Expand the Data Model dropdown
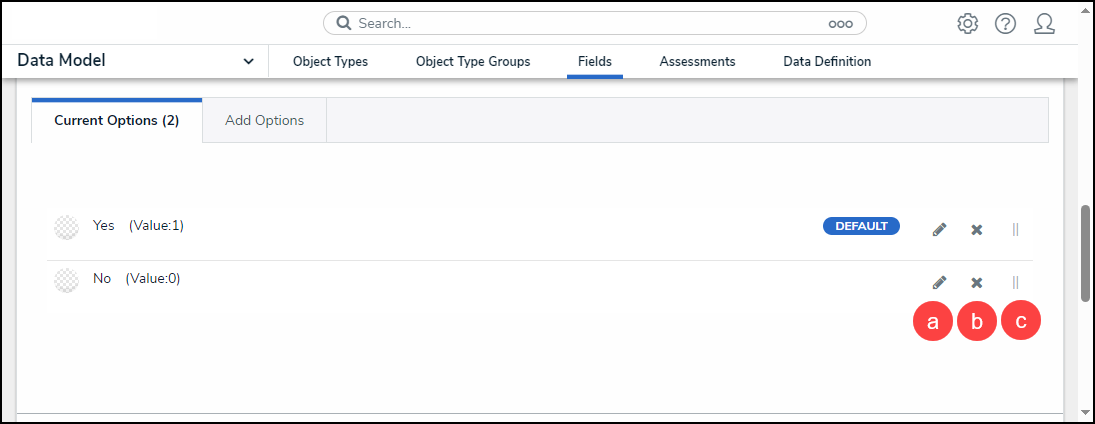 248,62
